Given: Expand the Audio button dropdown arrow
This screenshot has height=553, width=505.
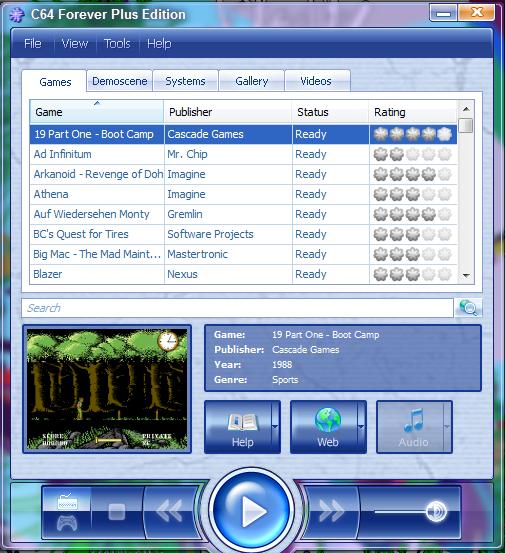Looking at the screenshot, I should (448, 427).
